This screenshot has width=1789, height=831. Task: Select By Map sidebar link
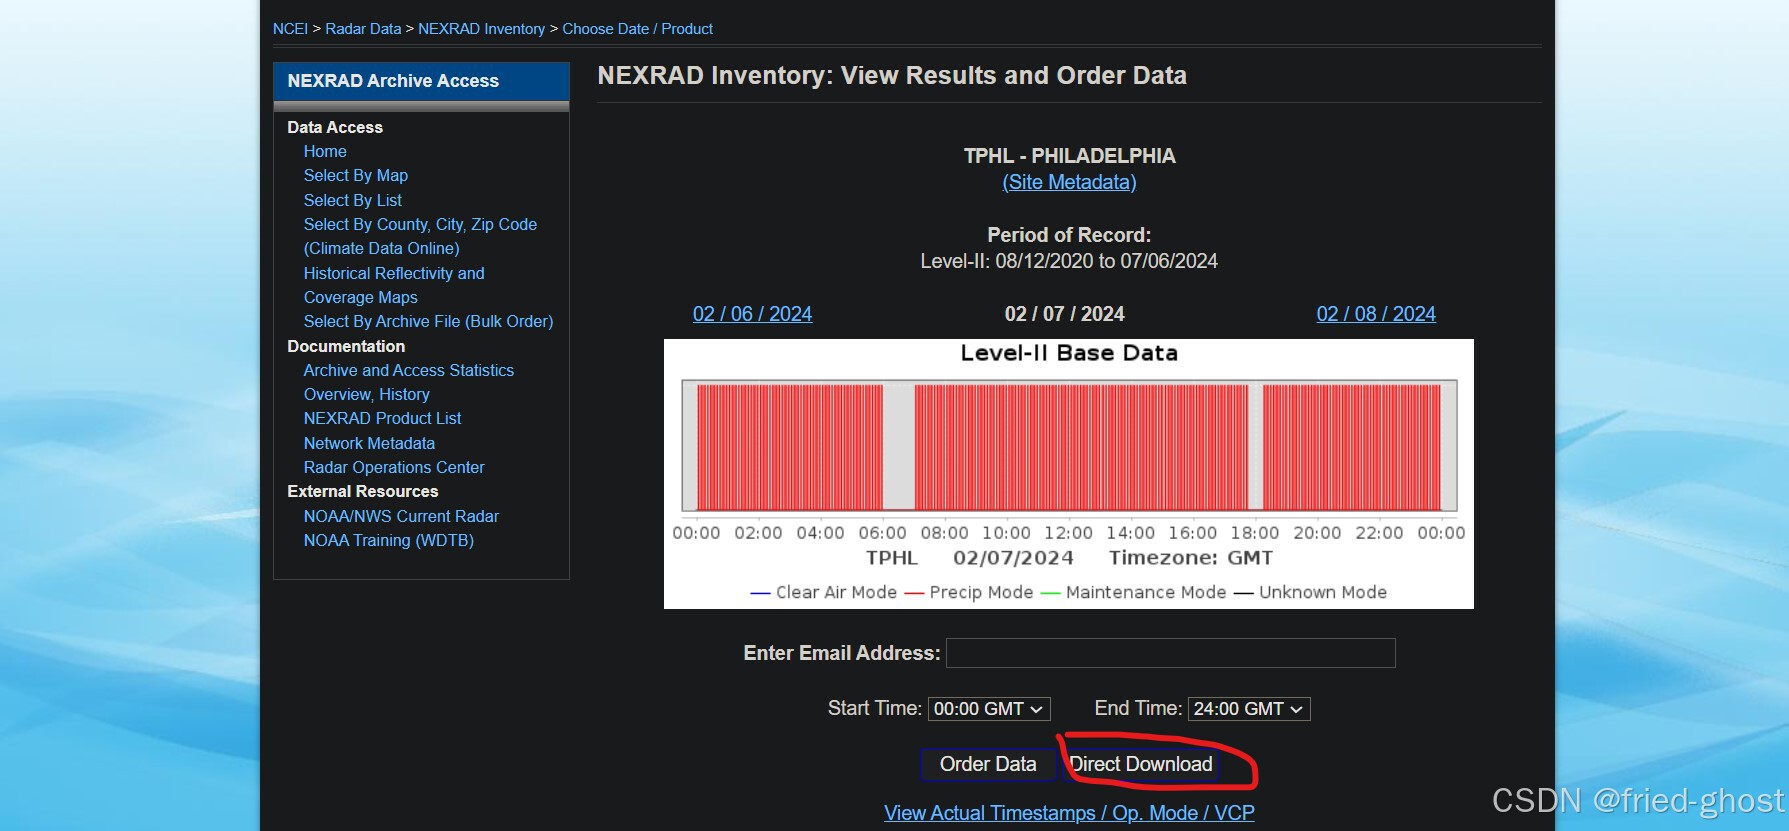pyautogui.click(x=356, y=175)
